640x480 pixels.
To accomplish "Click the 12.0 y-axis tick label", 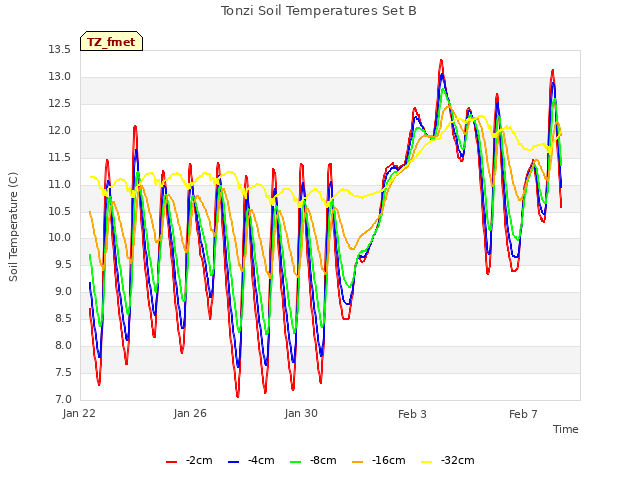I will 60,131.
